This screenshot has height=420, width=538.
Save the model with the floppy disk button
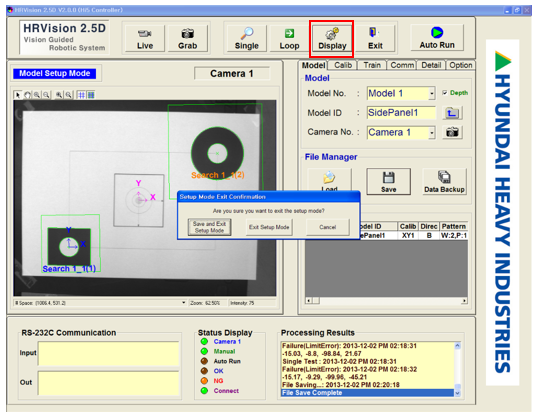pyautogui.click(x=388, y=182)
